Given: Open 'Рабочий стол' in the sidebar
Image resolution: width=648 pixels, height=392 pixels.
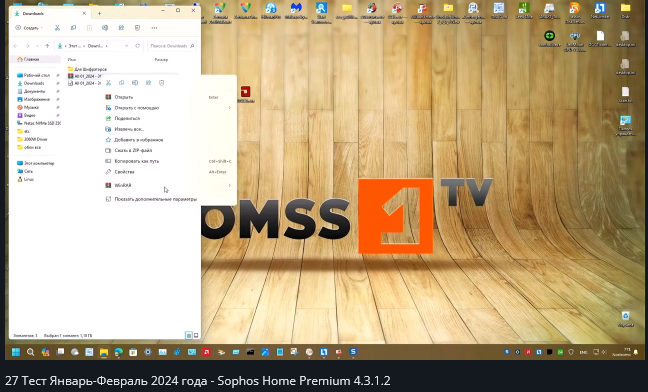Looking at the screenshot, I should tap(36, 75).
